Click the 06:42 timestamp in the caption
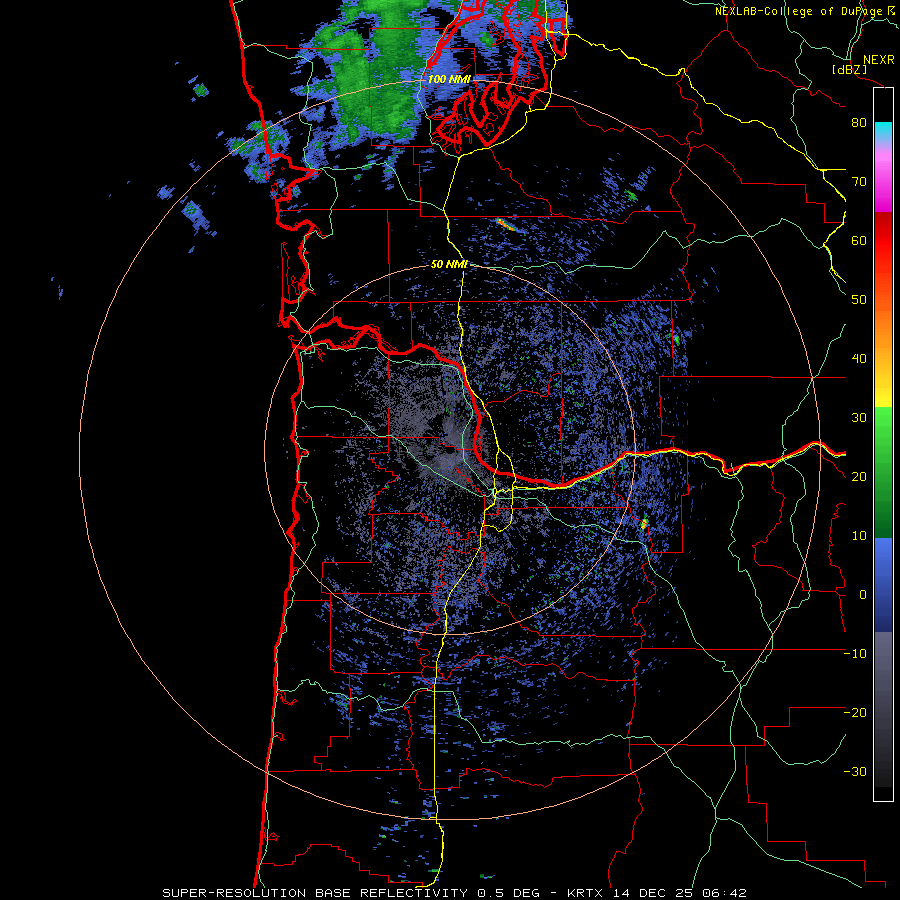 [723, 893]
